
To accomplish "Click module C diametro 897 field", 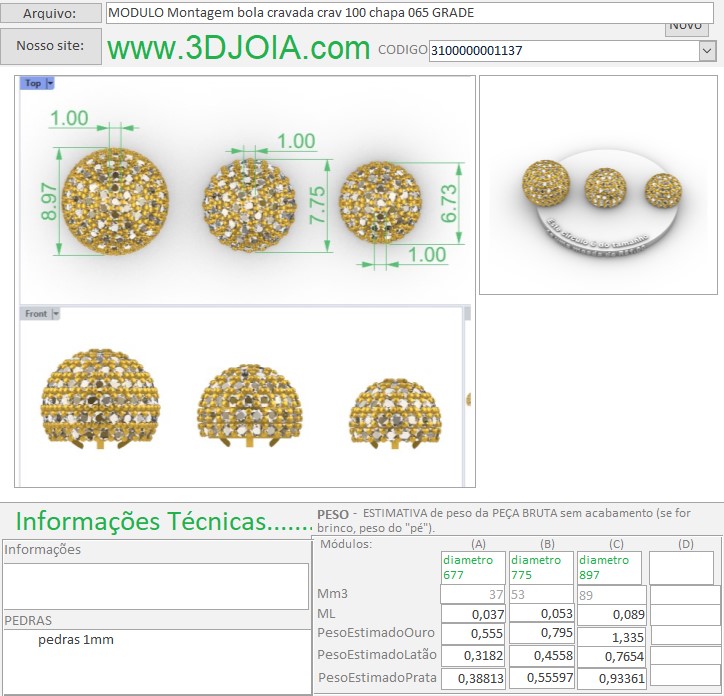I will (x=611, y=568).
